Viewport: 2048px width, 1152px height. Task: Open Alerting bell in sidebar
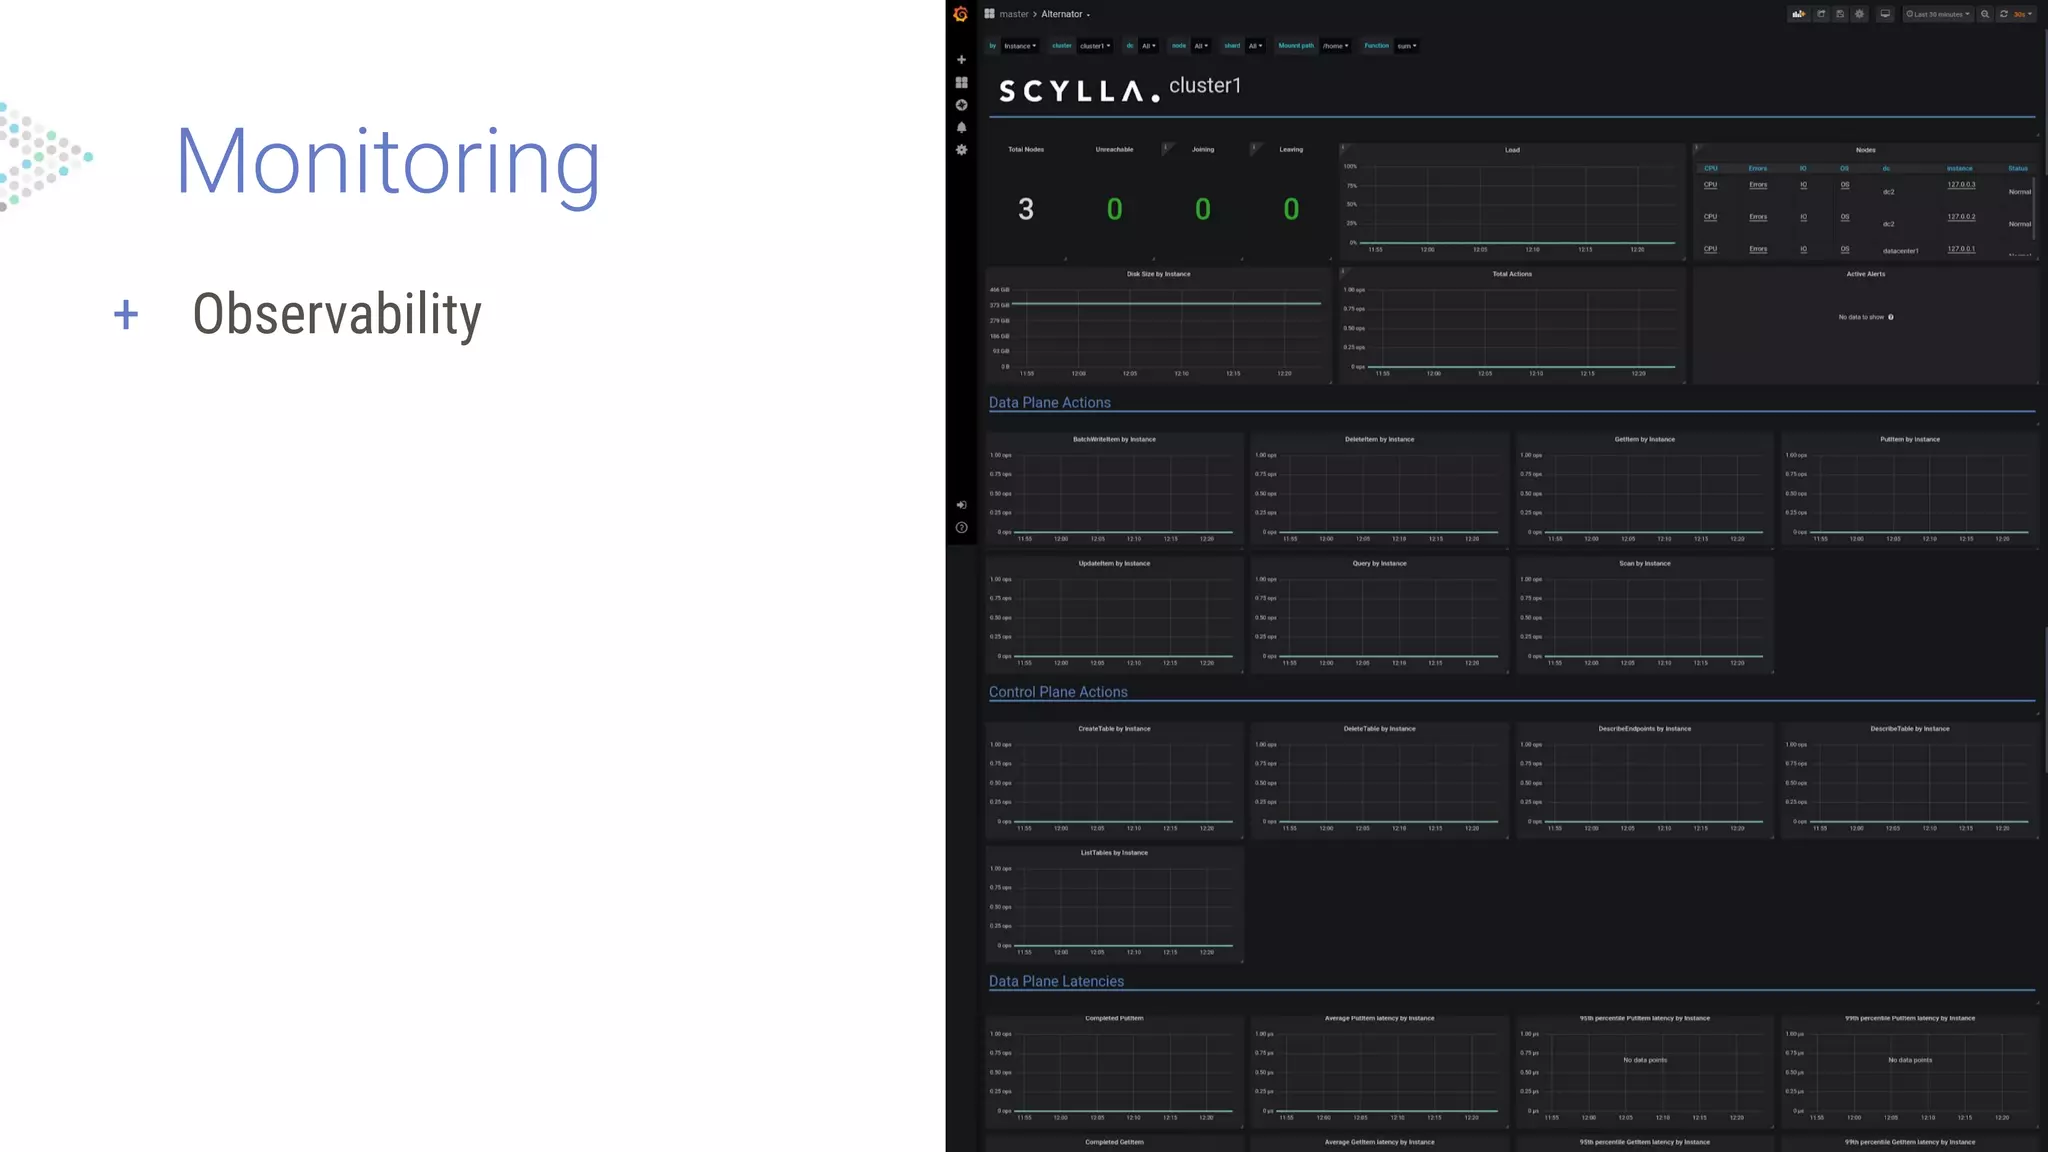point(961,127)
